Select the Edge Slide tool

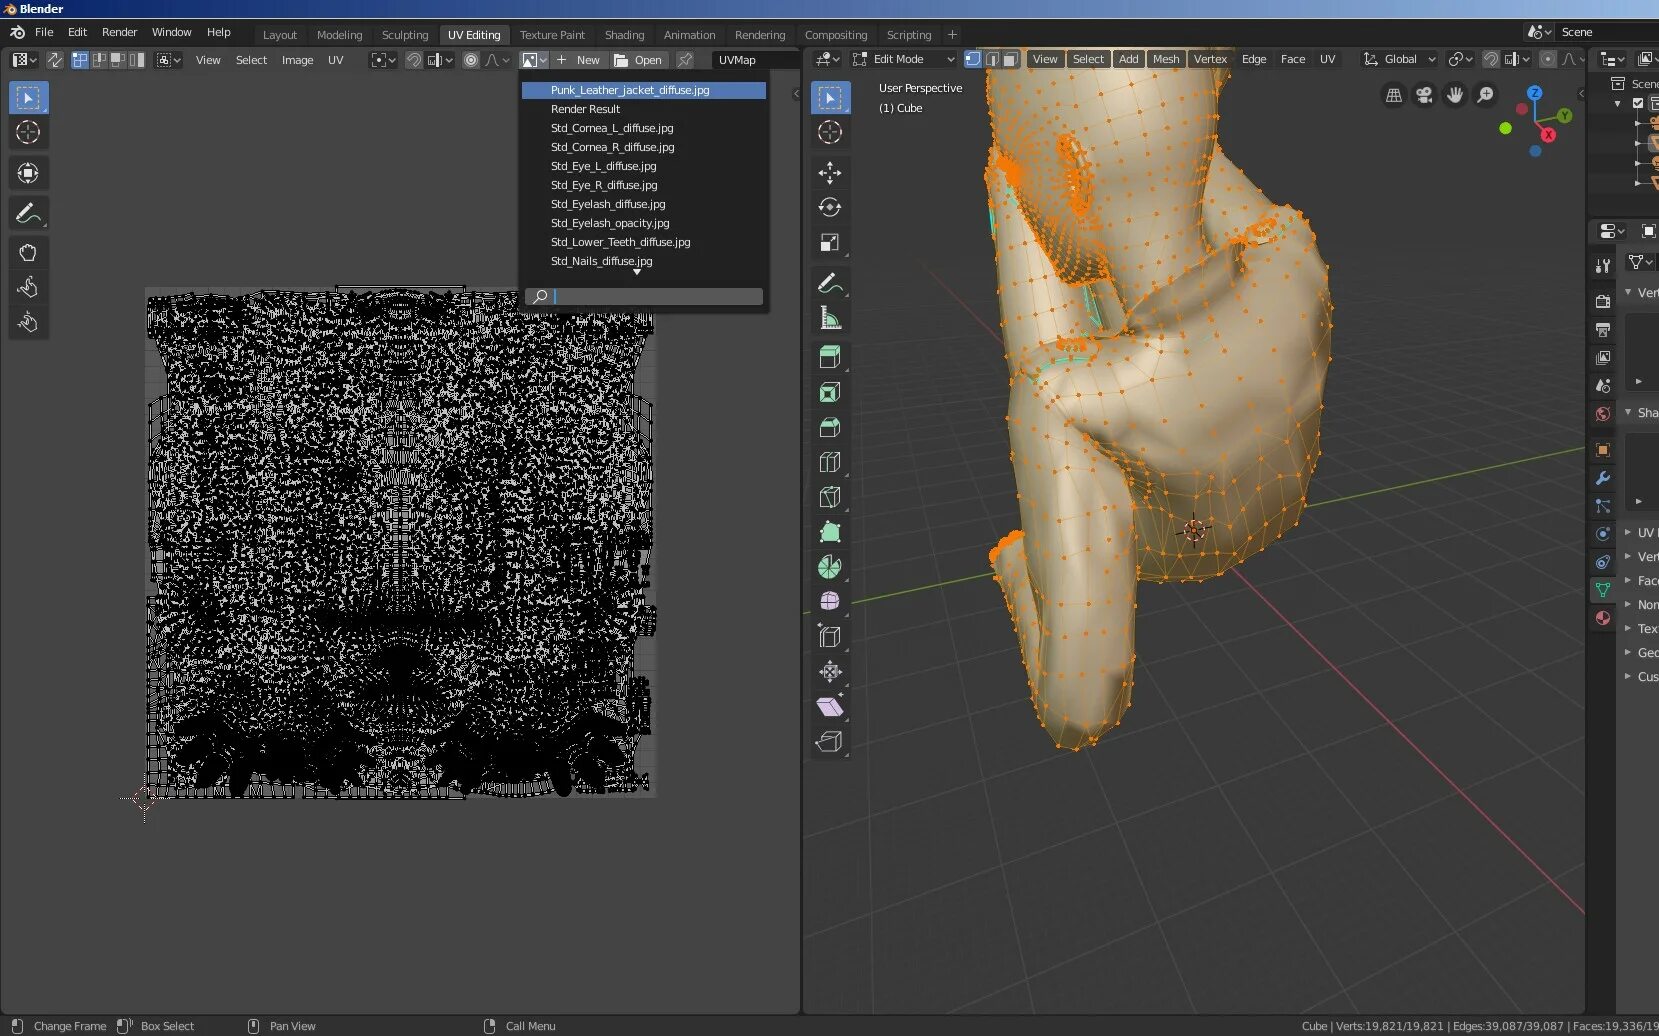830,636
